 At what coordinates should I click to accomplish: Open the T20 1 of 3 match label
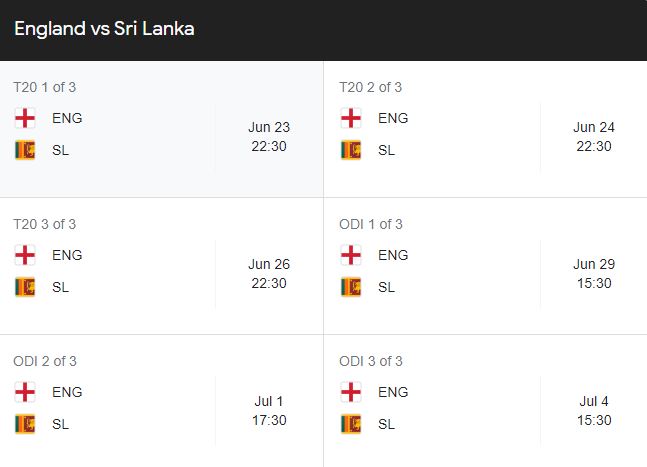coord(45,87)
